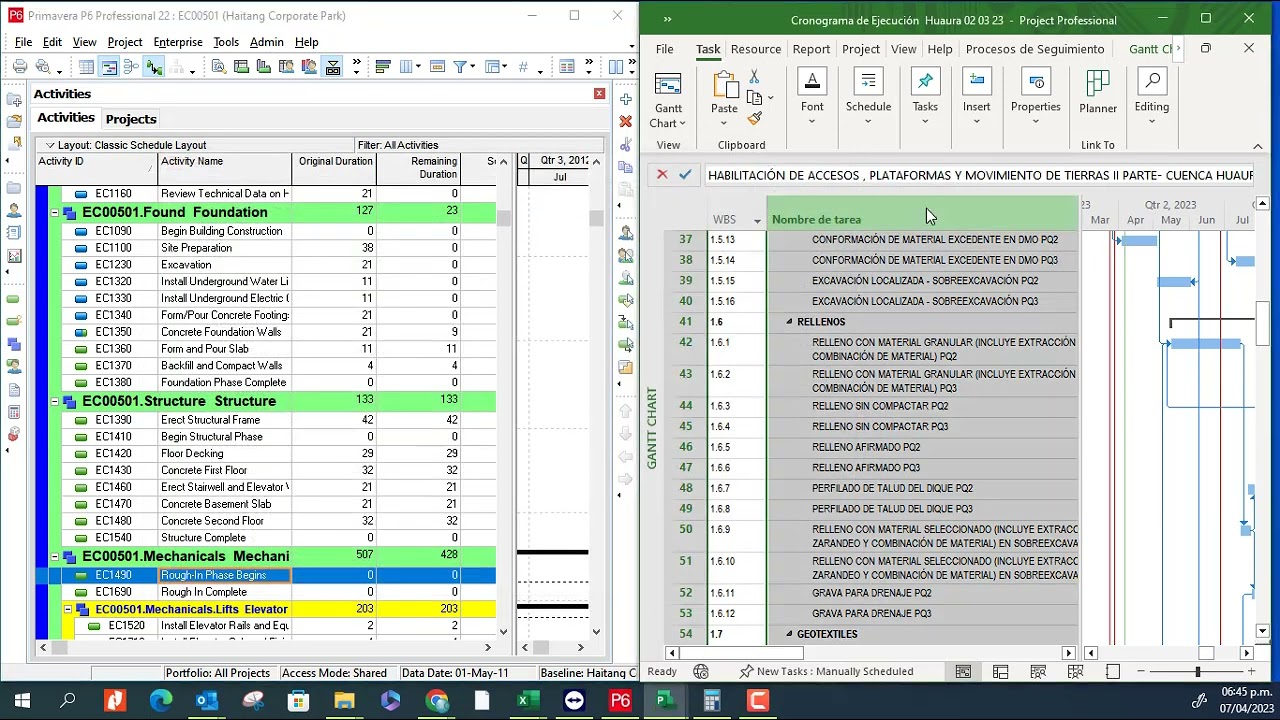The image size is (1280, 720).
Task: Click the Bars icon in Primavera toolbar
Action: 382,67
